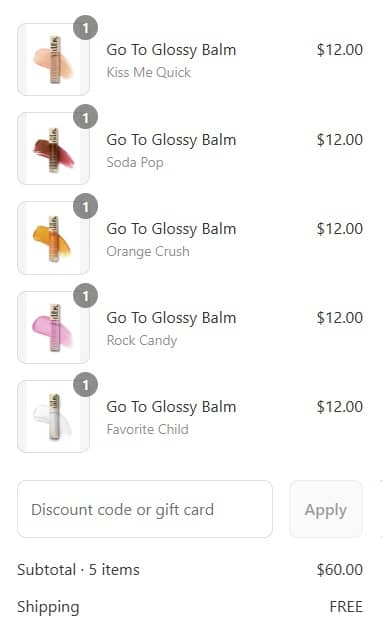The width and height of the screenshot is (386, 632).
Task: Click the FREE shipping value
Action: click(x=346, y=607)
